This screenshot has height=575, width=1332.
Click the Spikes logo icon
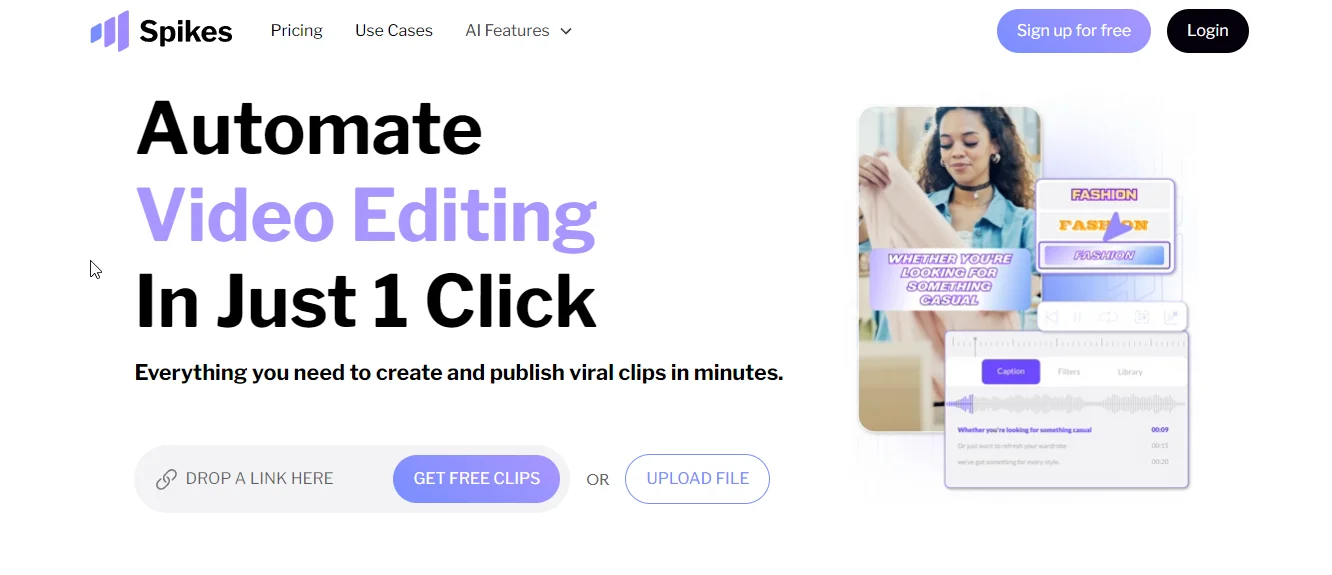tap(110, 31)
